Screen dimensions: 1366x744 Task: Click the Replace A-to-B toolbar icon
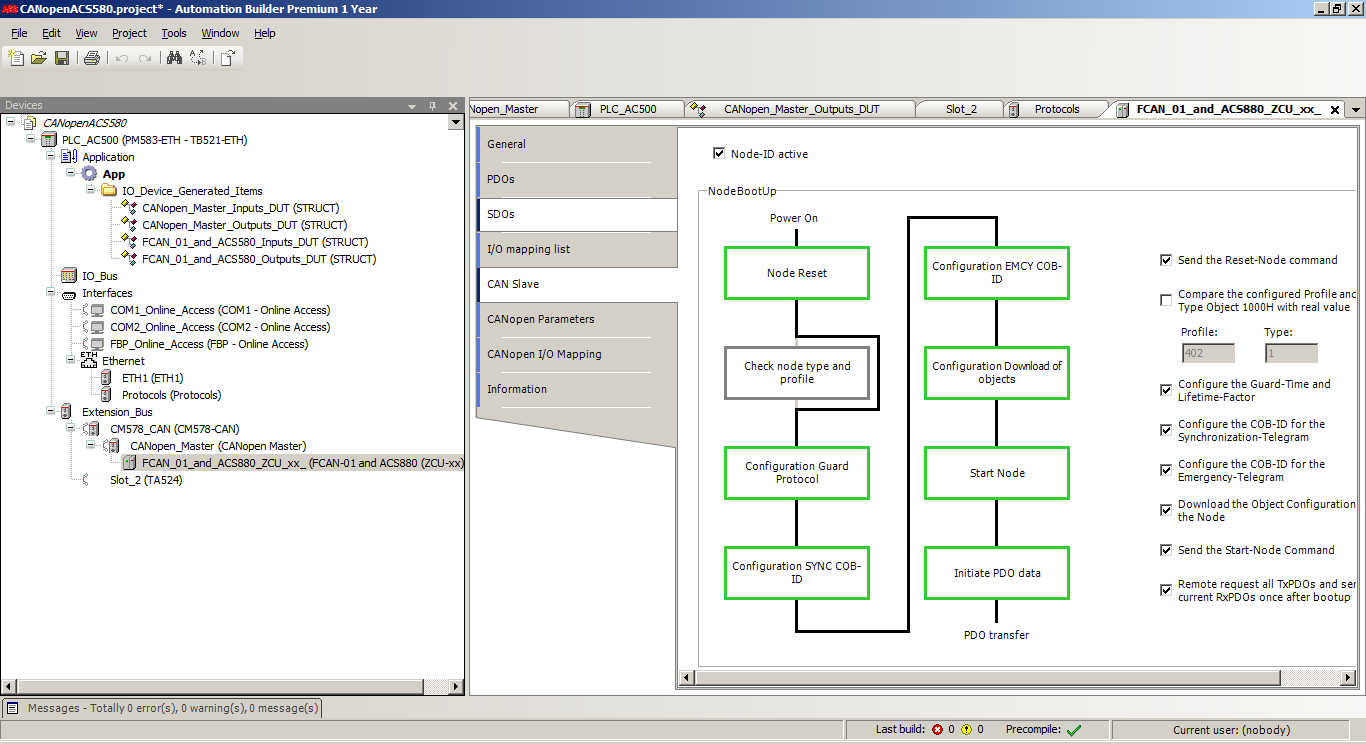(x=197, y=58)
